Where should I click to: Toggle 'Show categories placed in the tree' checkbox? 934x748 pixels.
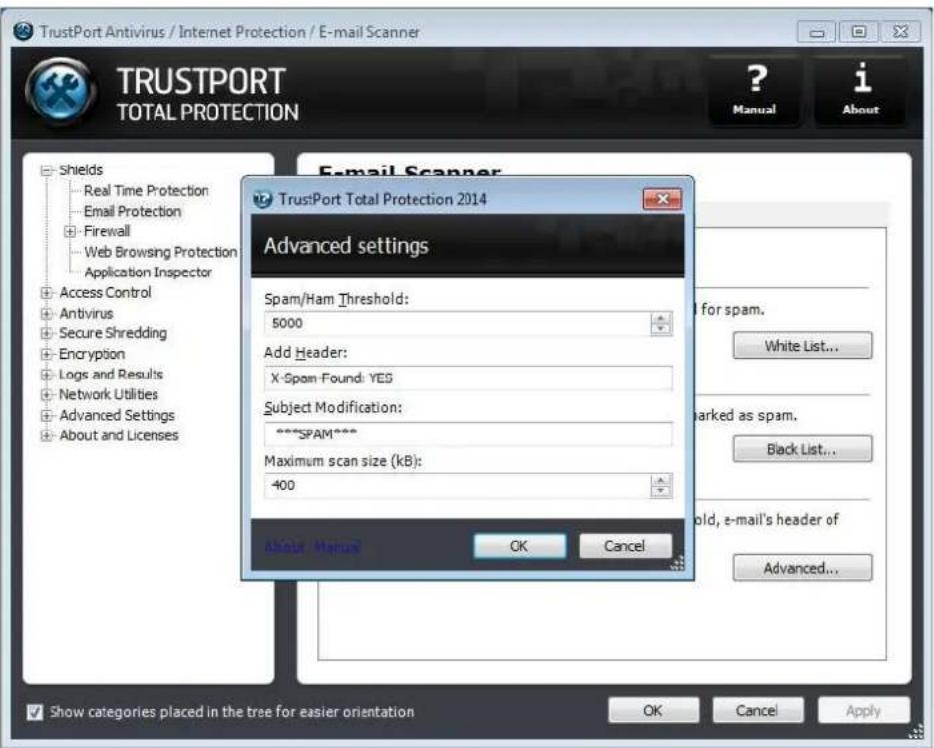(35, 712)
